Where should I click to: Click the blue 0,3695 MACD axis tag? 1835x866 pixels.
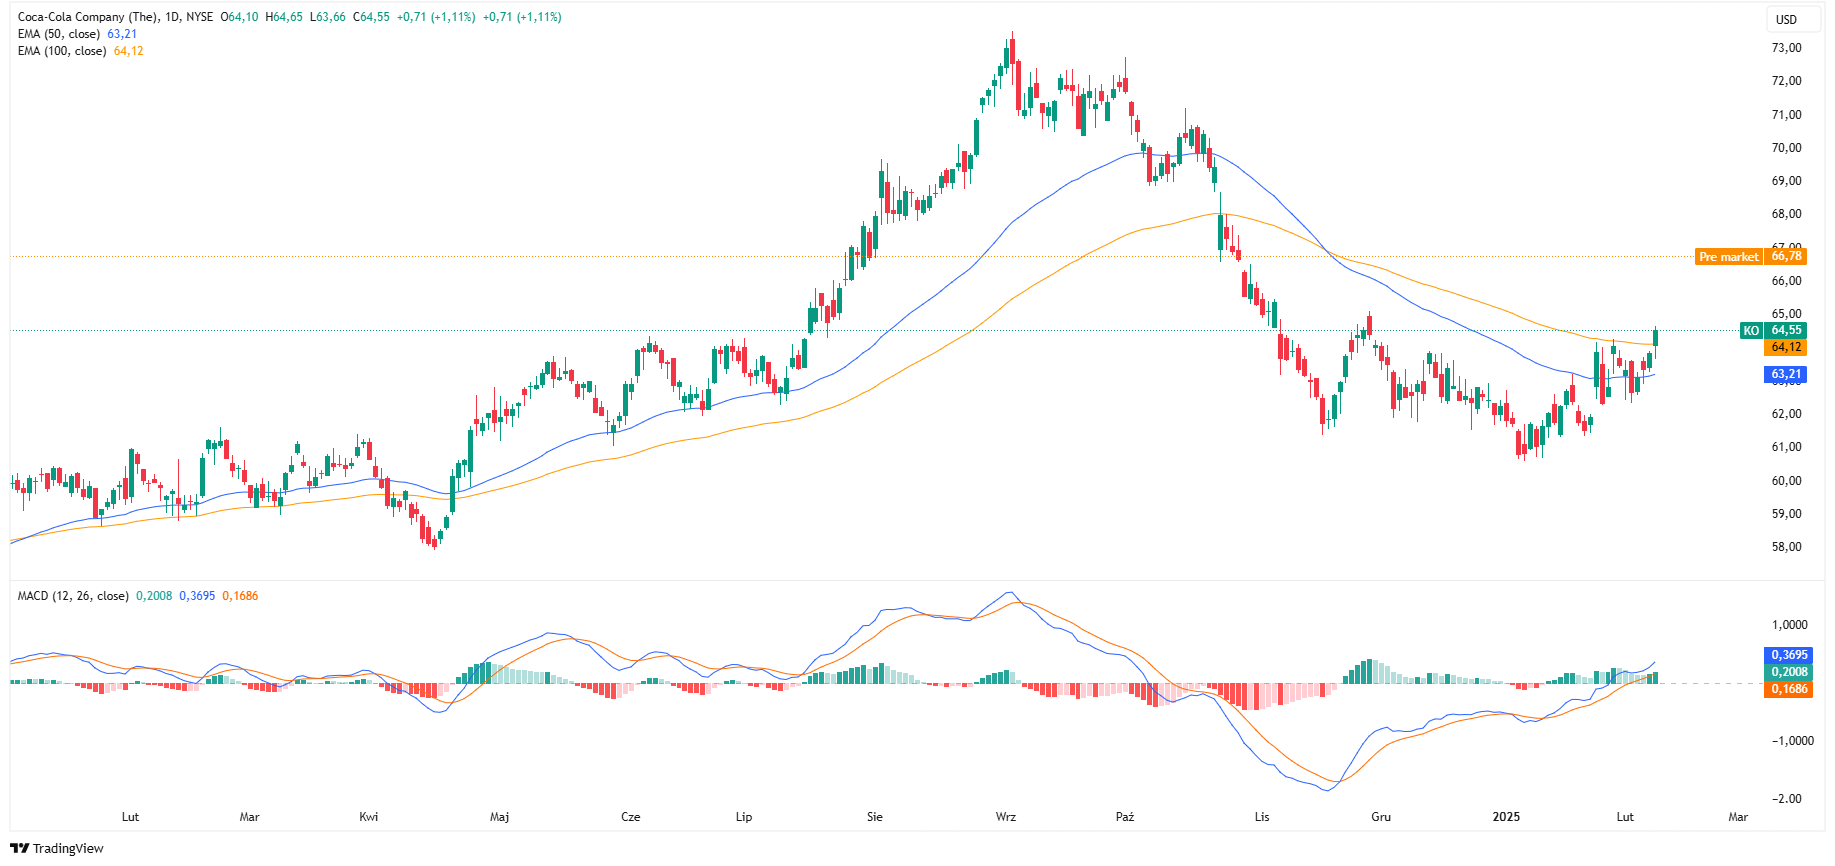pyautogui.click(x=1789, y=655)
